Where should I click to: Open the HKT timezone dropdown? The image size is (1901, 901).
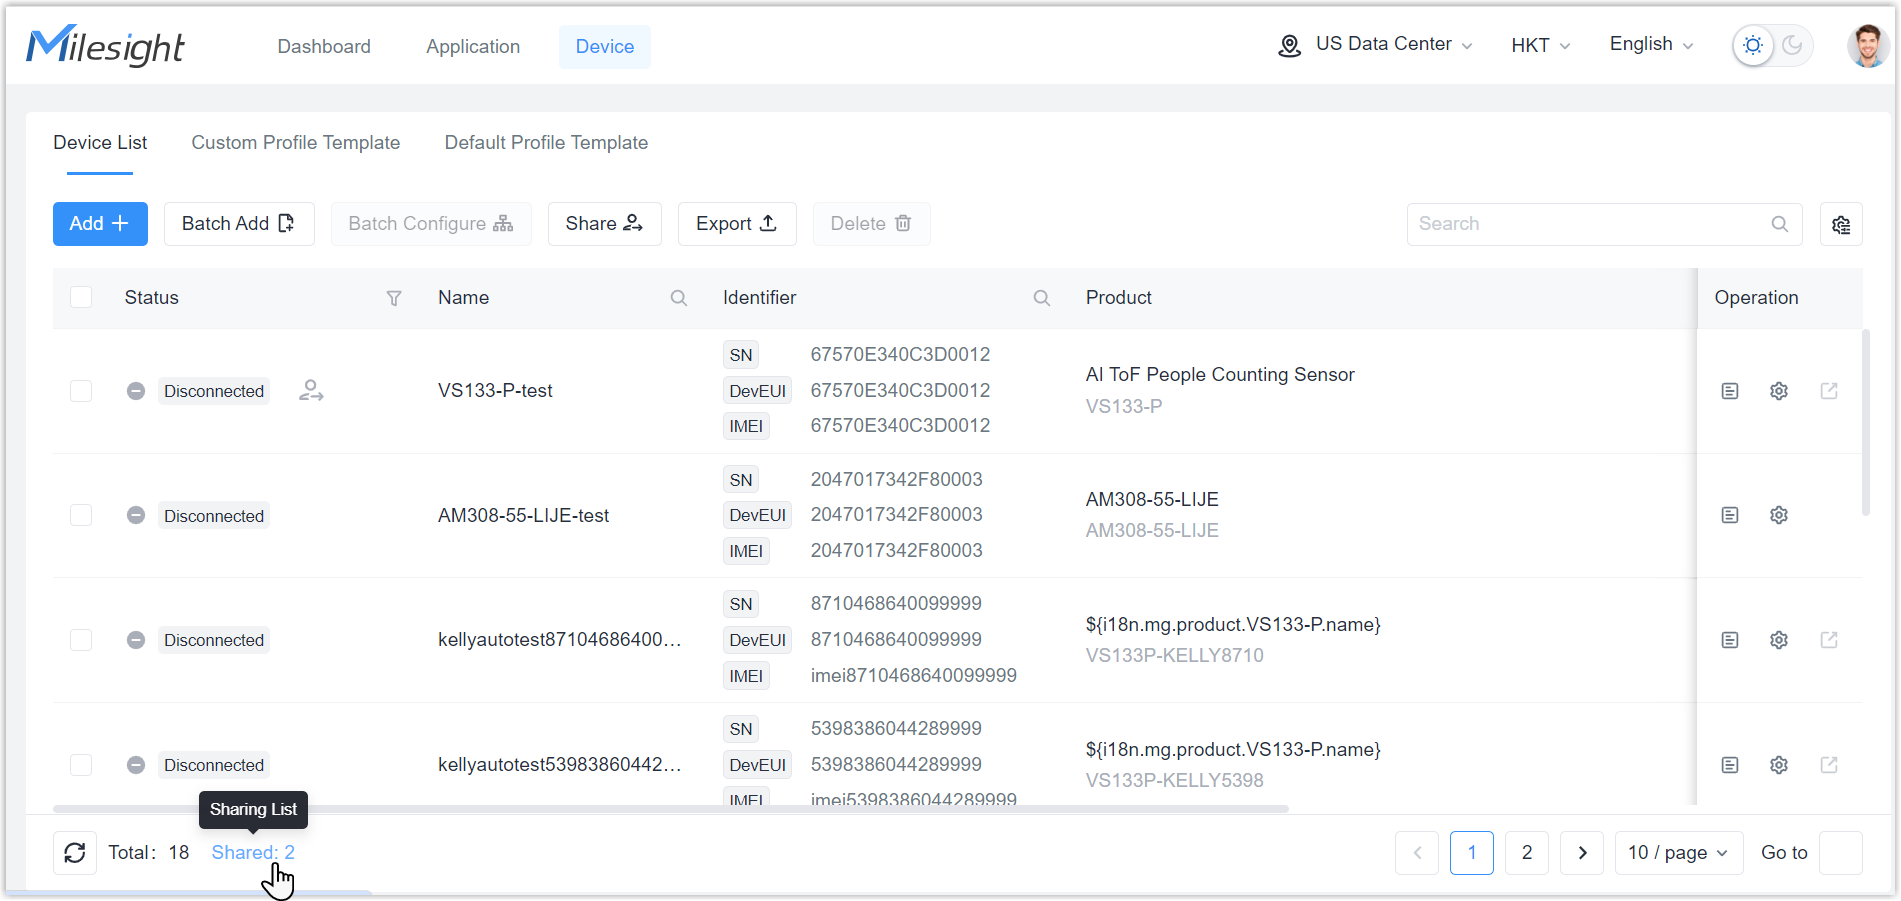point(1540,46)
